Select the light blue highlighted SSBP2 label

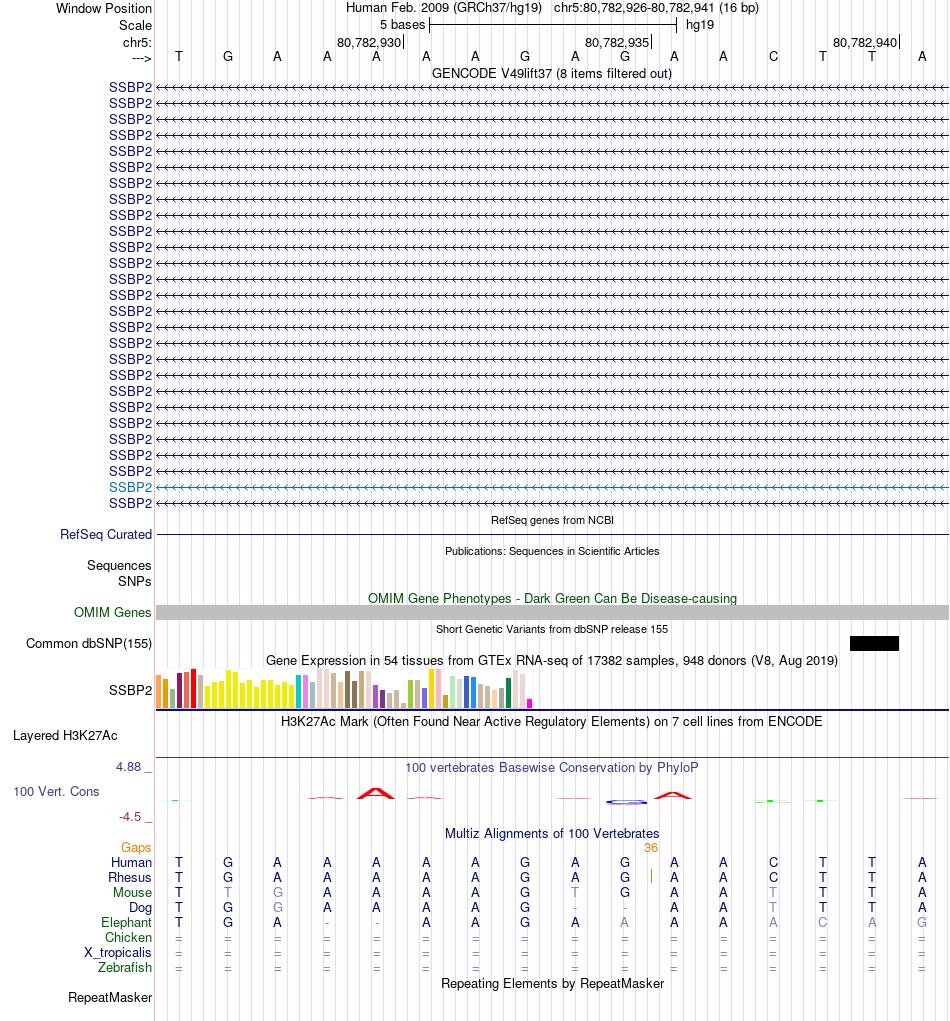point(130,487)
